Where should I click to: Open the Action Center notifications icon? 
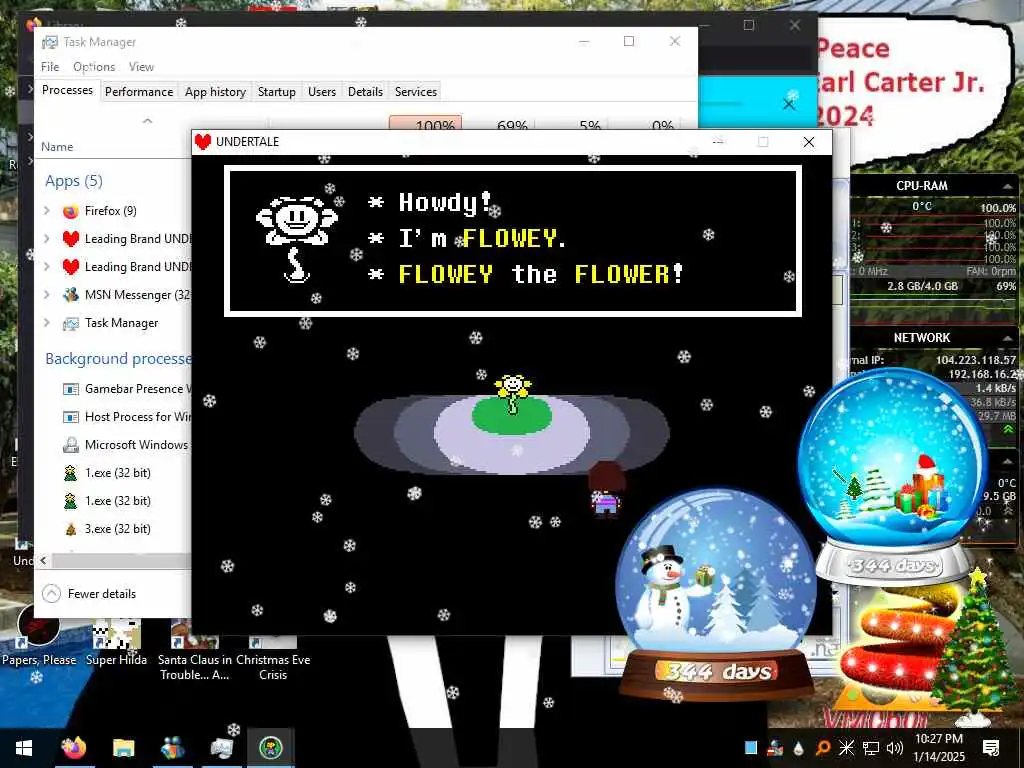(x=991, y=748)
